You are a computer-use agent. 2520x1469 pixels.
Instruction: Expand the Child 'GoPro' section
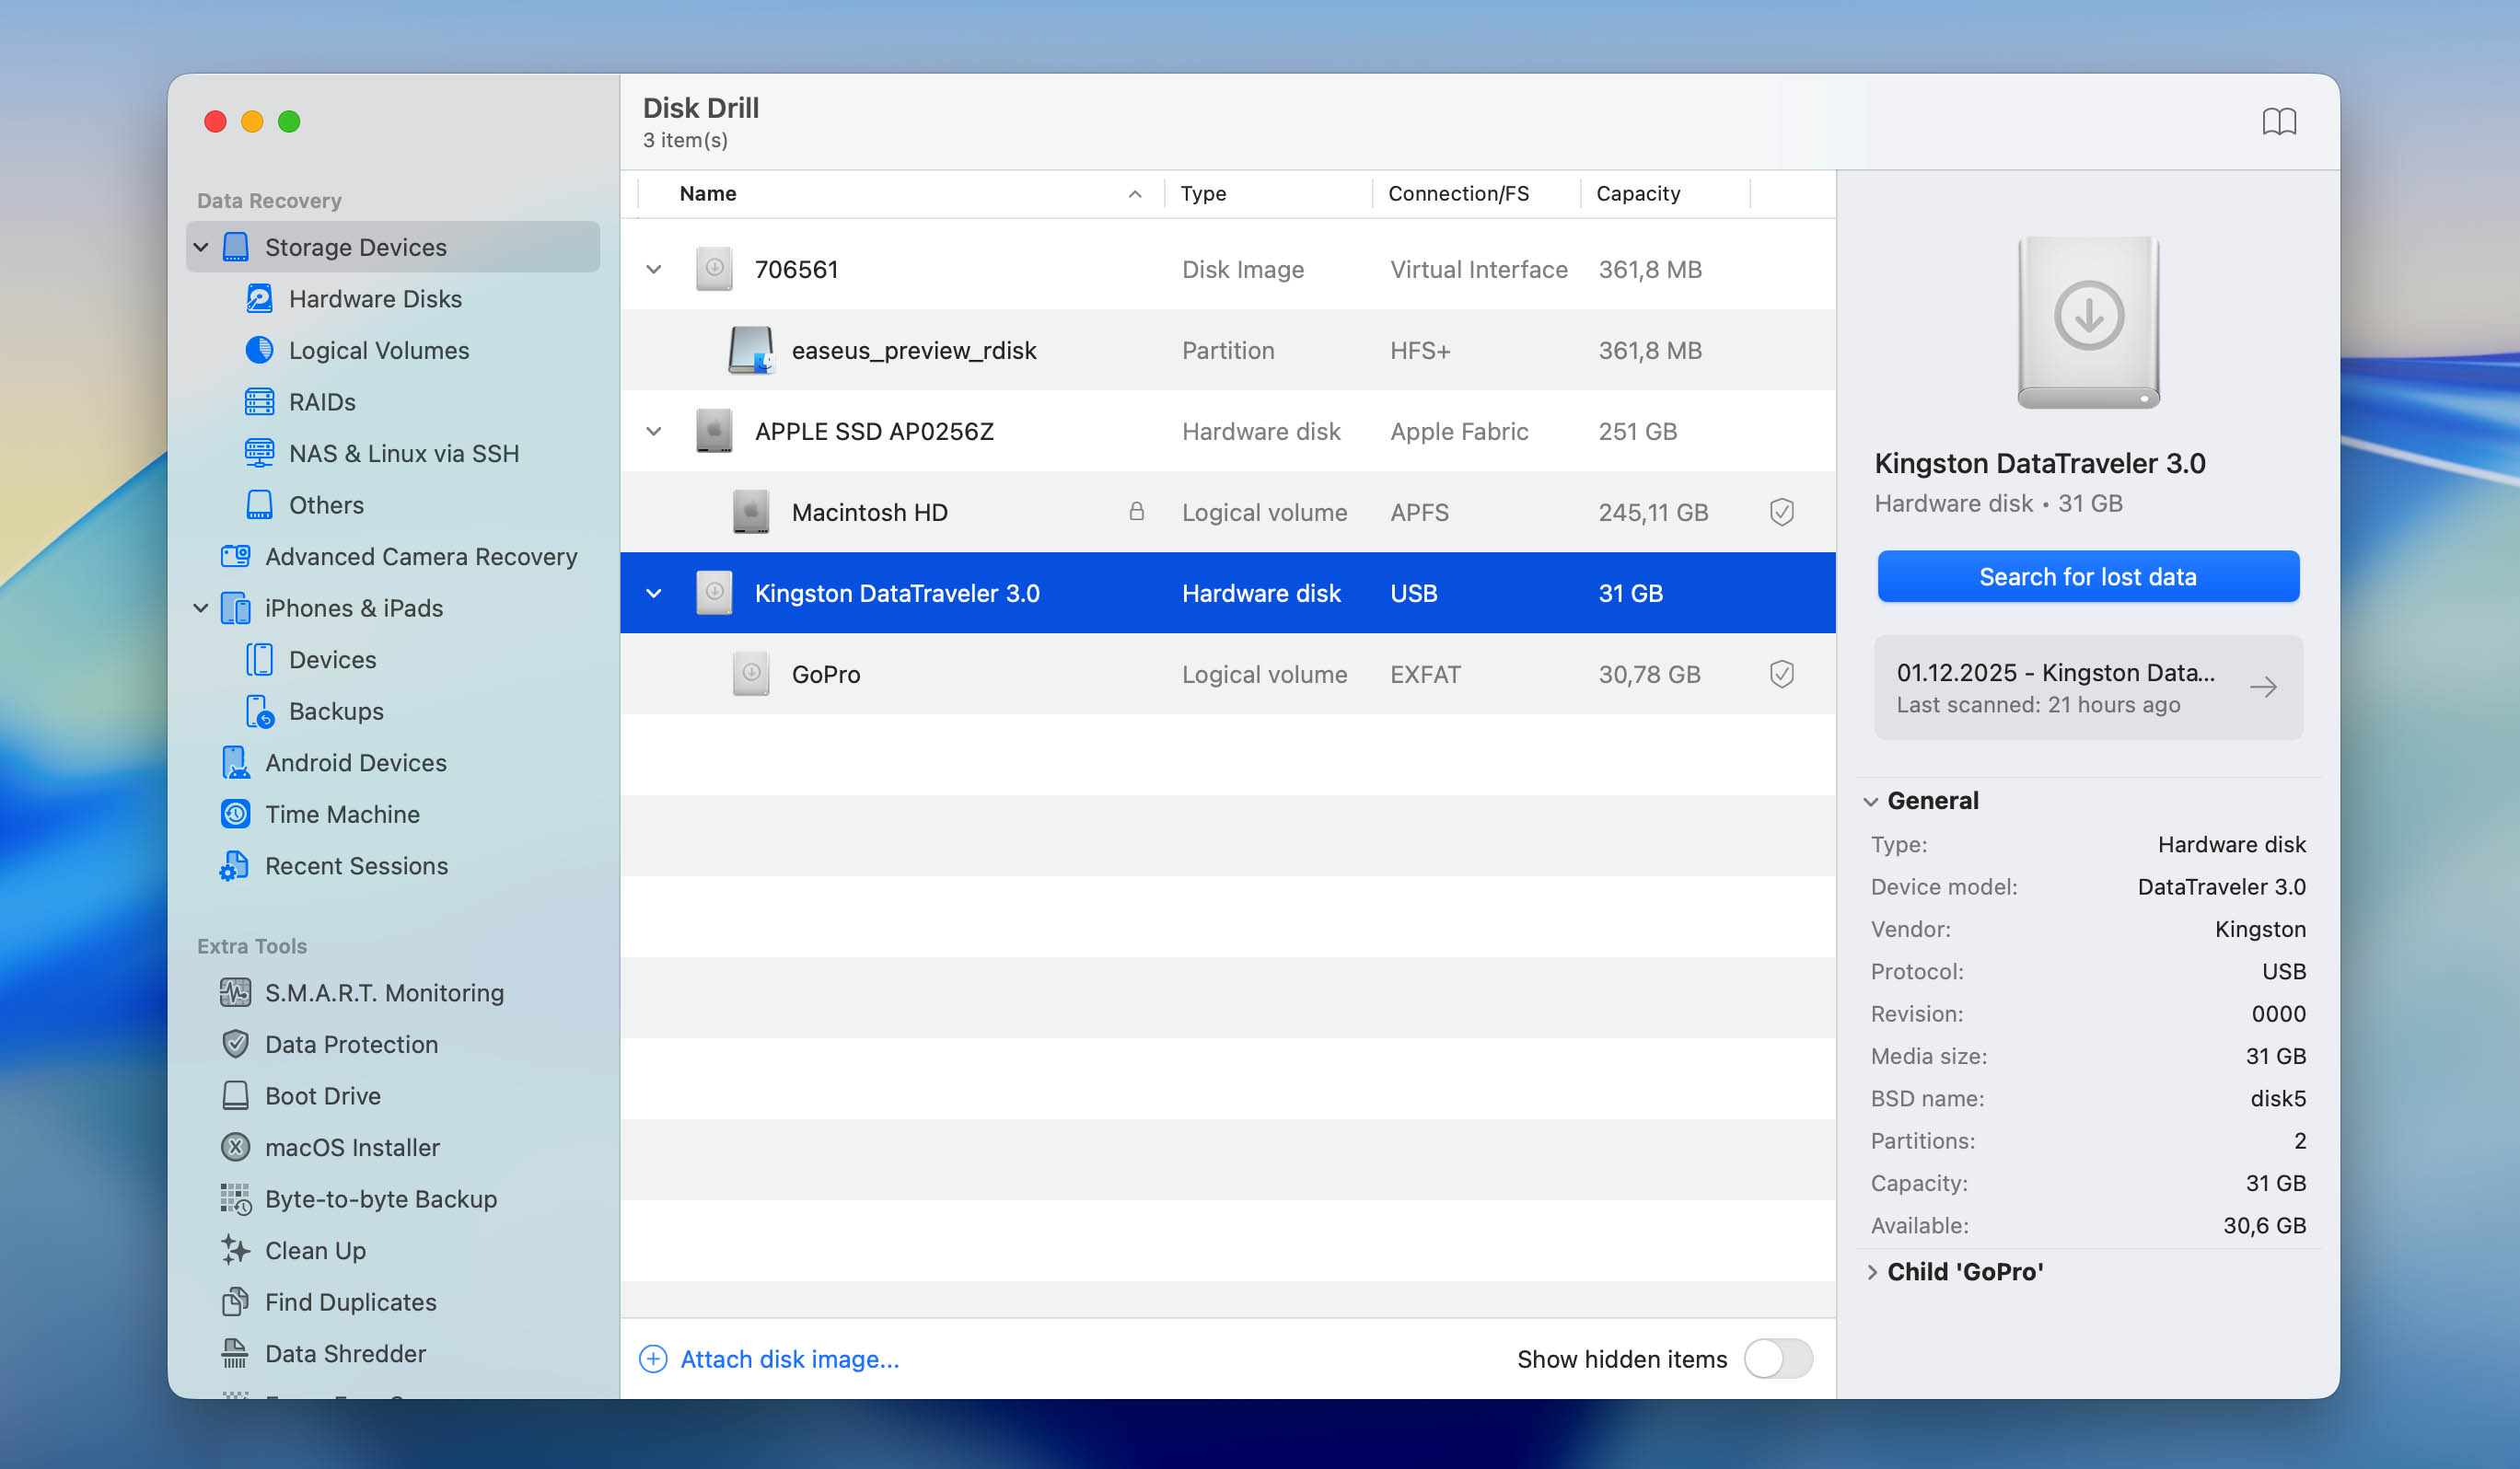click(x=1872, y=1272)
